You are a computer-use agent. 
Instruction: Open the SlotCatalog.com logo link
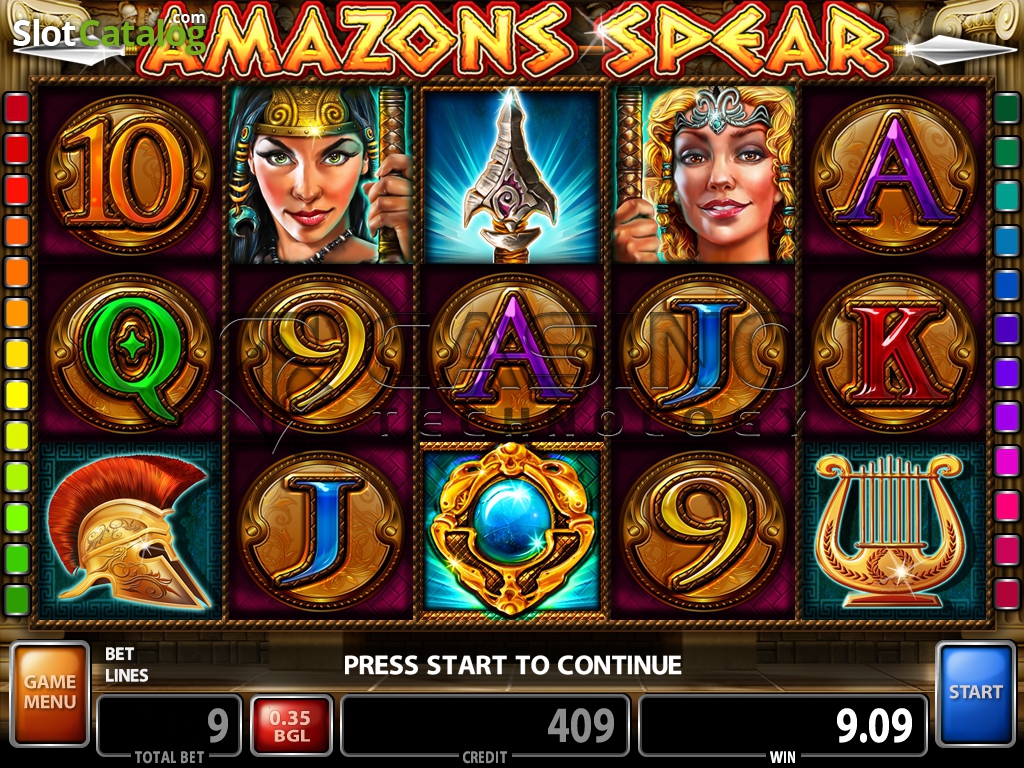click(x=109, y=33)
